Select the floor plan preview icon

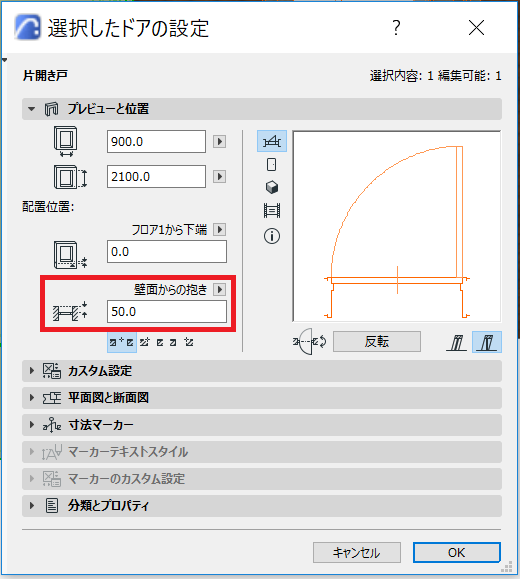[x=272, y=141]
